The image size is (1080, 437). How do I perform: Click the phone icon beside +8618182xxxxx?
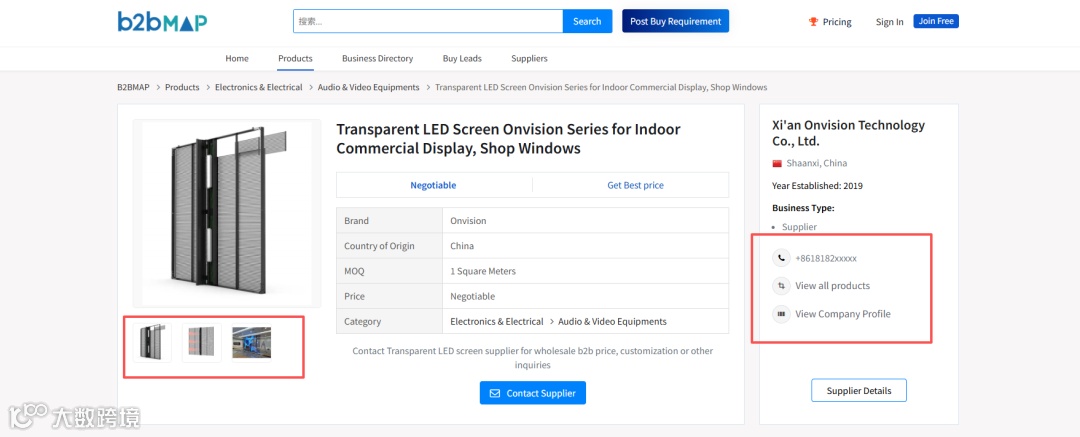[x=781, y=258]
